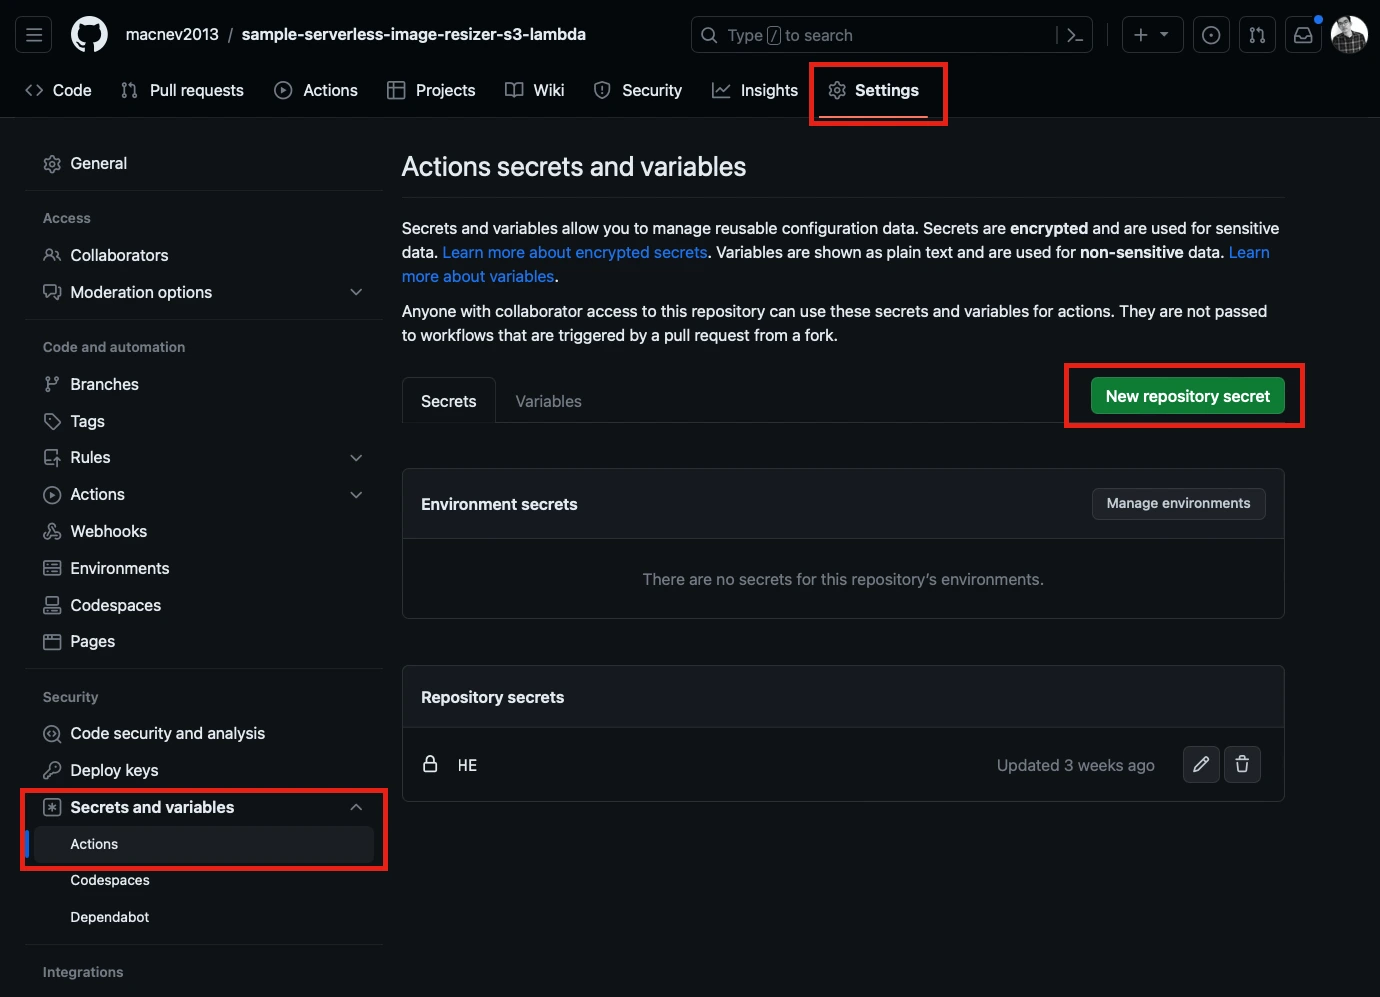The image size is (1380, 997).
Task: Open the notifications inbox icon
Action: click(x=1303, y=35)
